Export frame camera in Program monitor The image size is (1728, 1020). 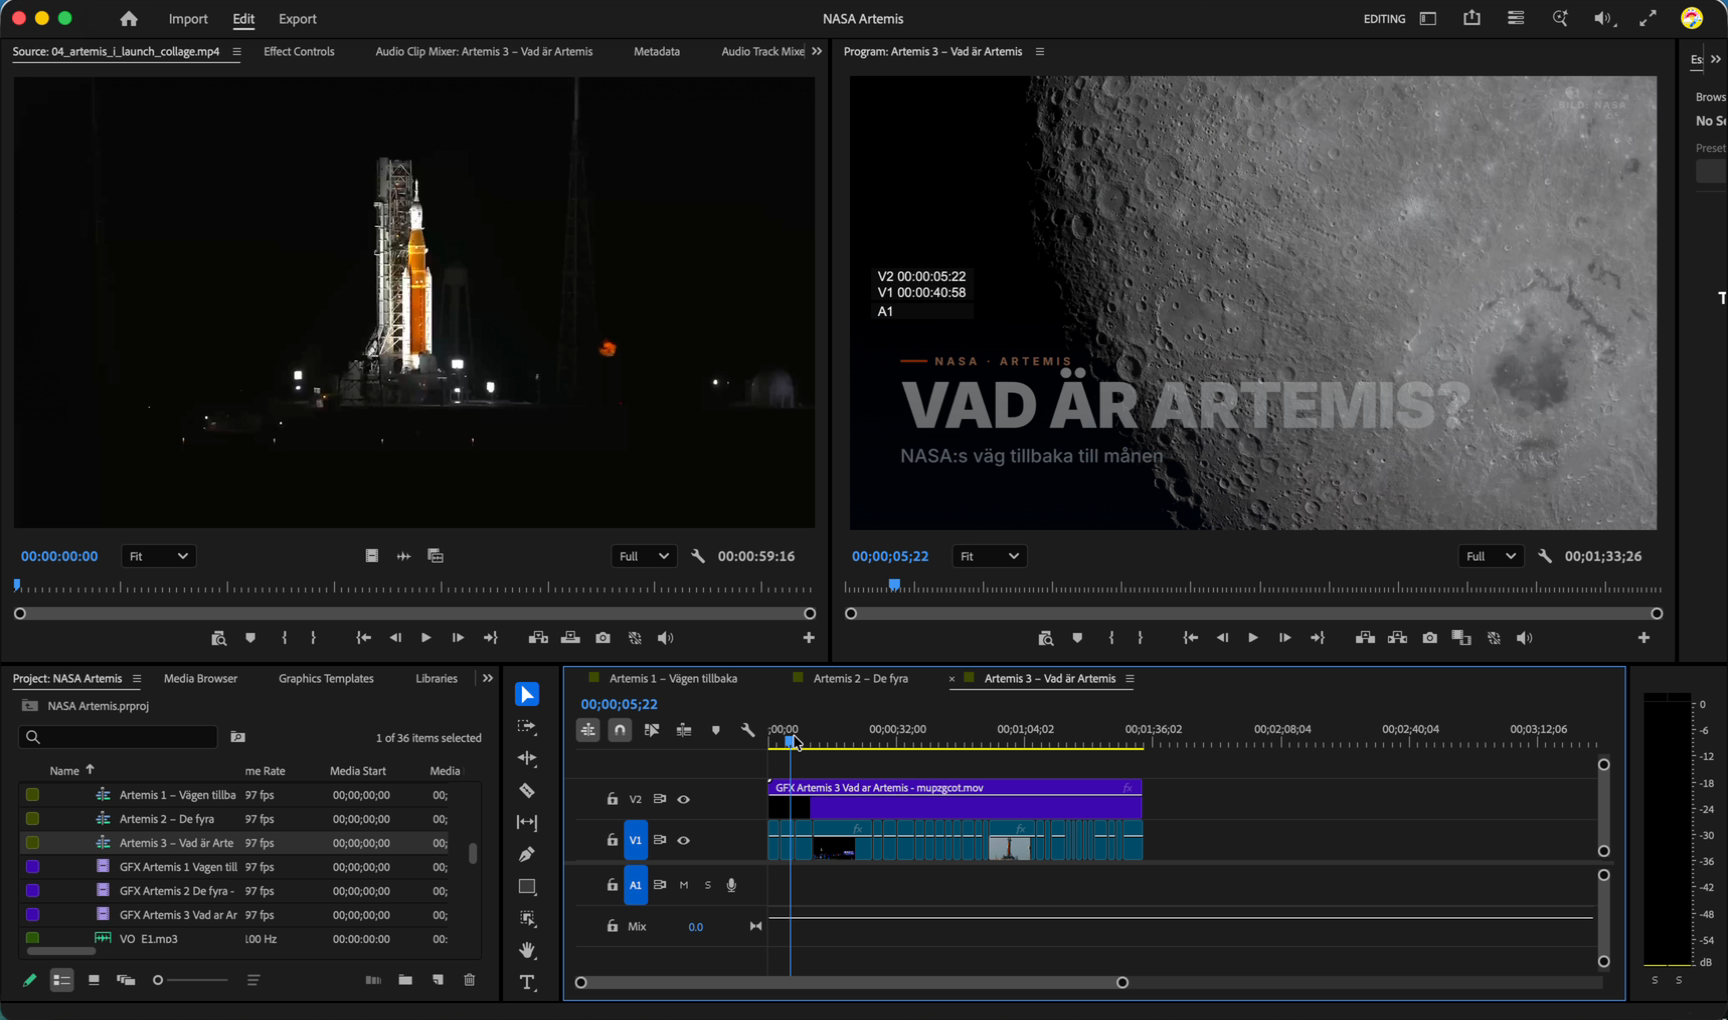(1430, 638)
